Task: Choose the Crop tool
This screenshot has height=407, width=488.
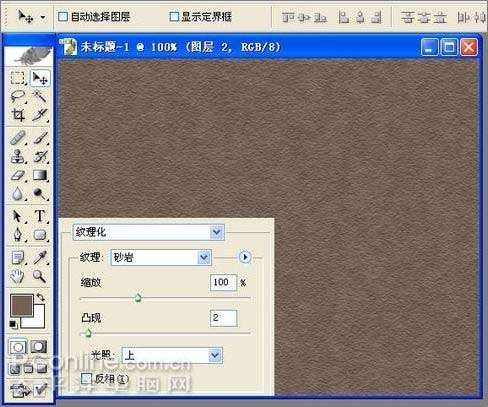Action: pyautogui.click(x=18, y=115)
